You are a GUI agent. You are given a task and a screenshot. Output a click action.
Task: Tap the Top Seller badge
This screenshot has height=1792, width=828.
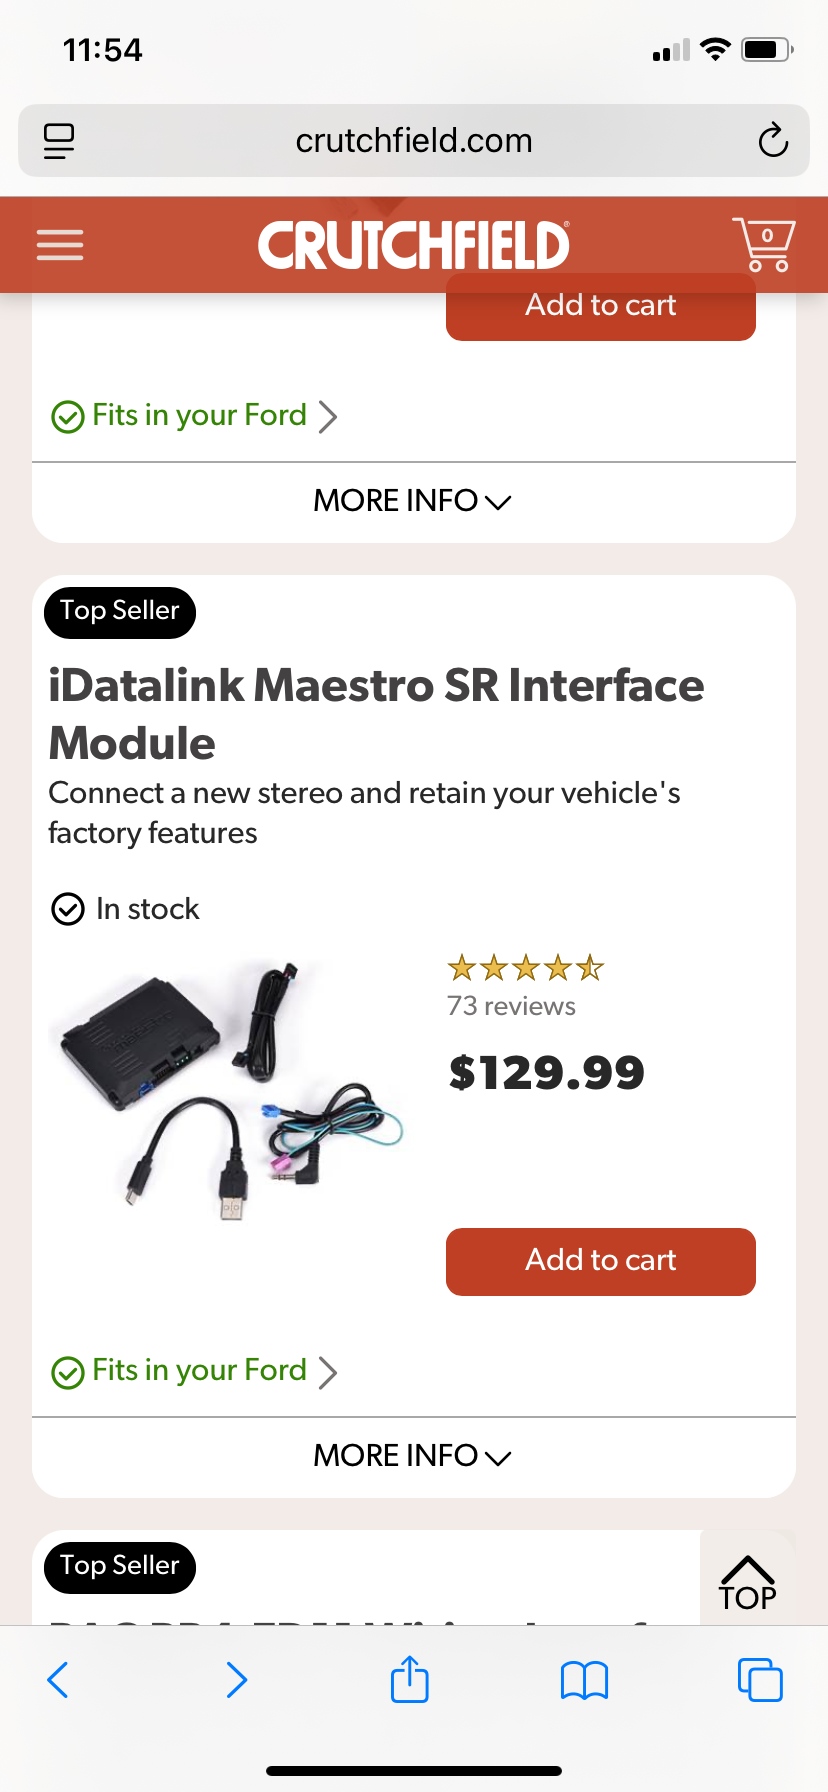(119, 611)
